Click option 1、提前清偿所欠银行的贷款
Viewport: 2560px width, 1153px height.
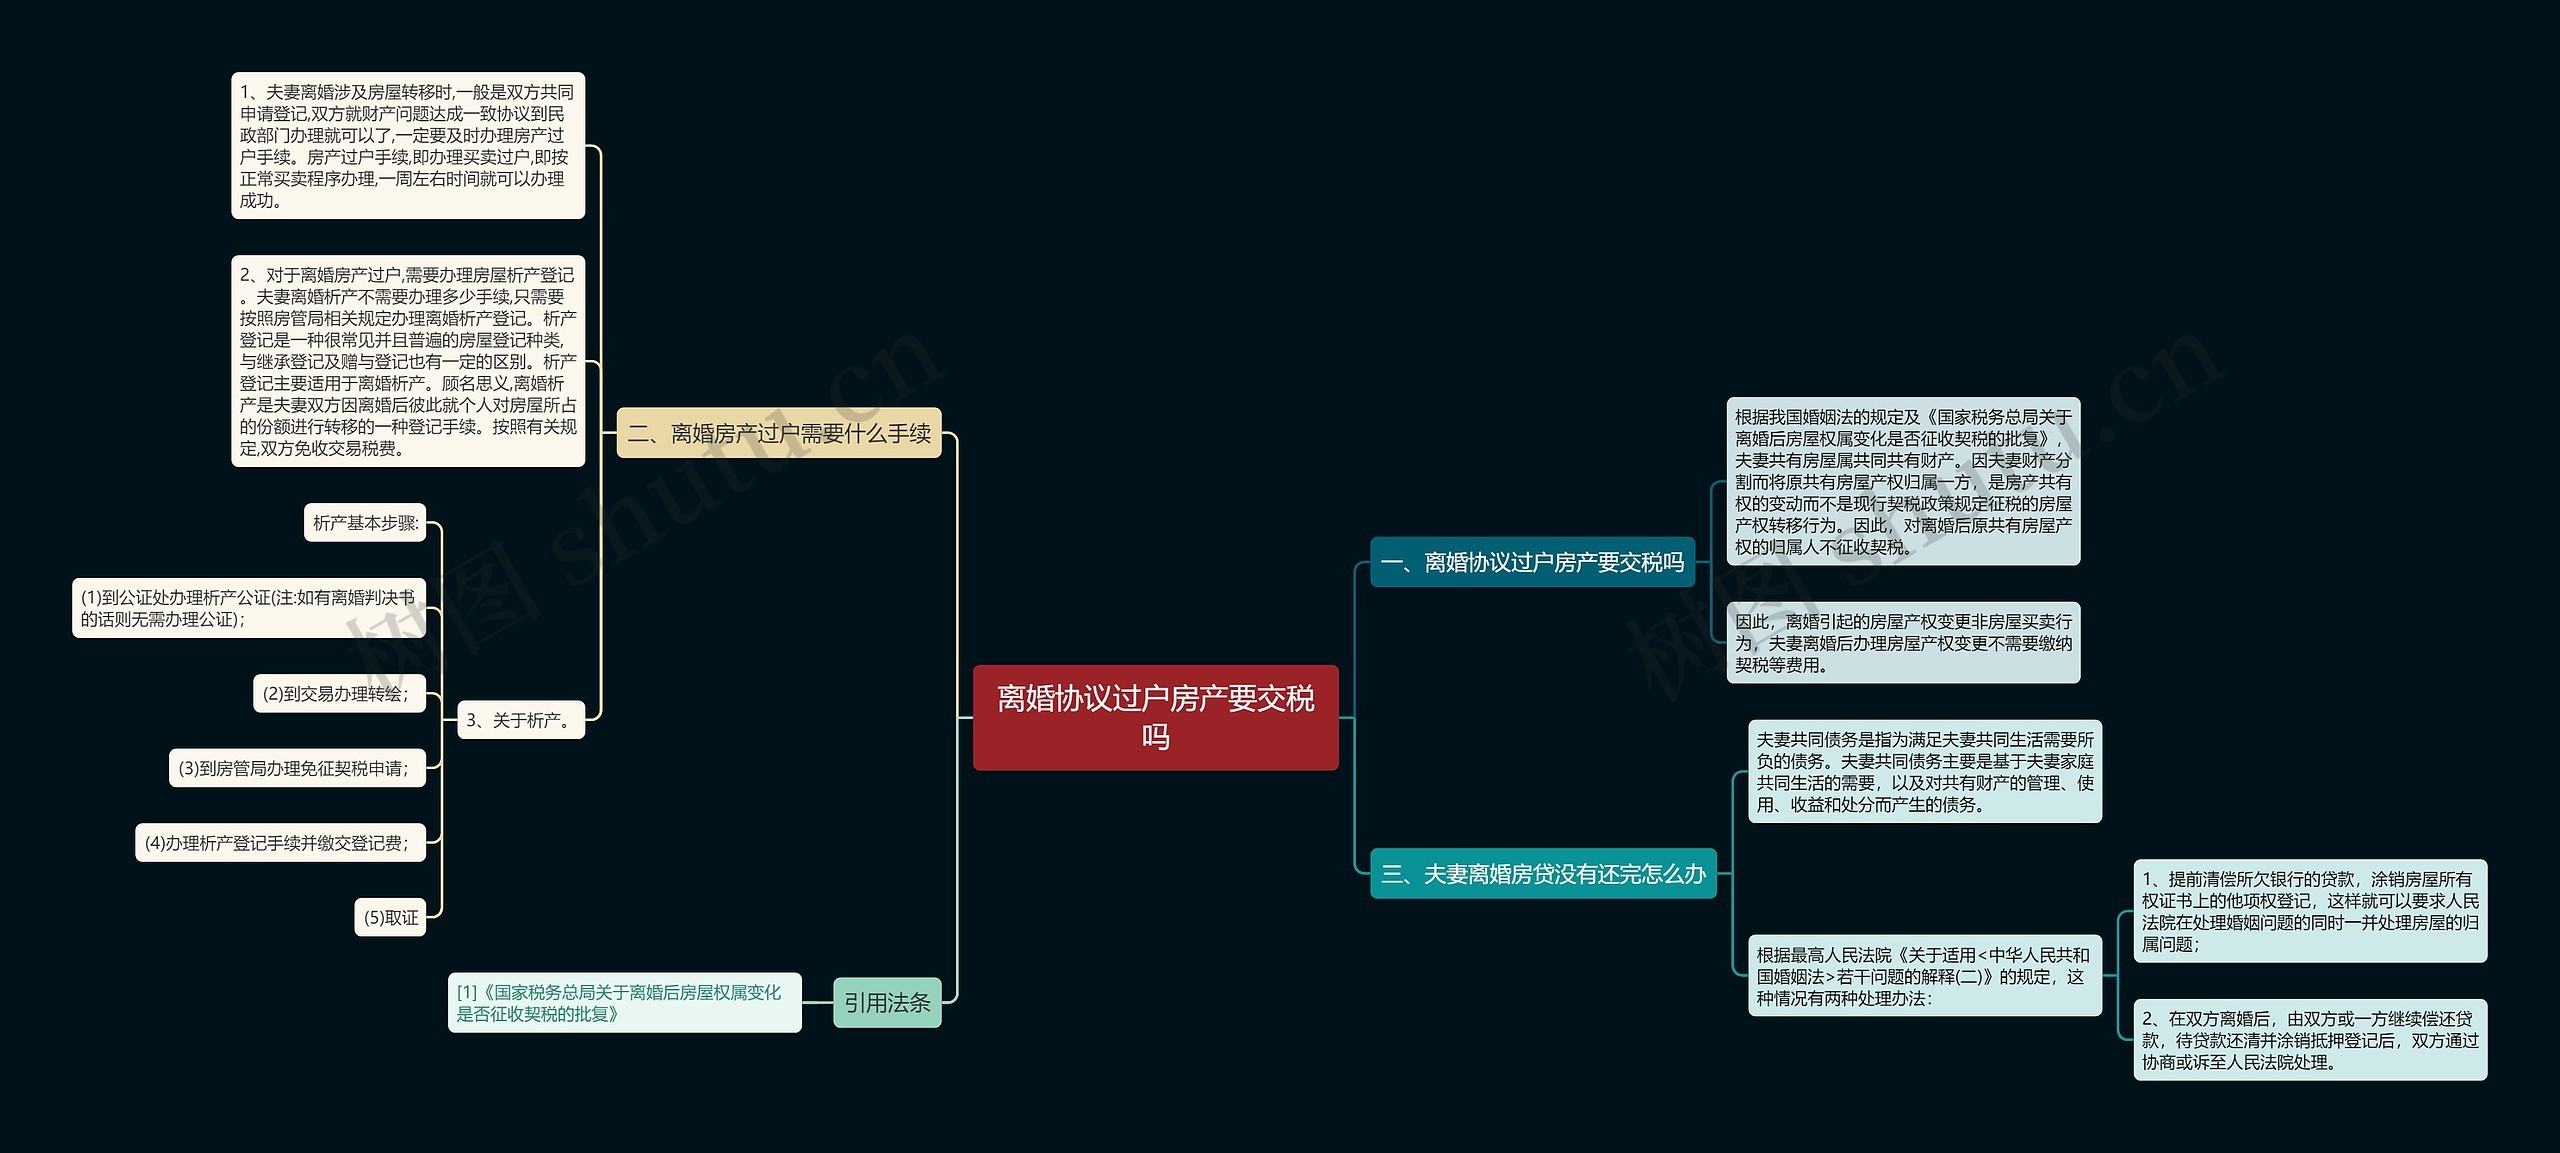[2309, 911]
